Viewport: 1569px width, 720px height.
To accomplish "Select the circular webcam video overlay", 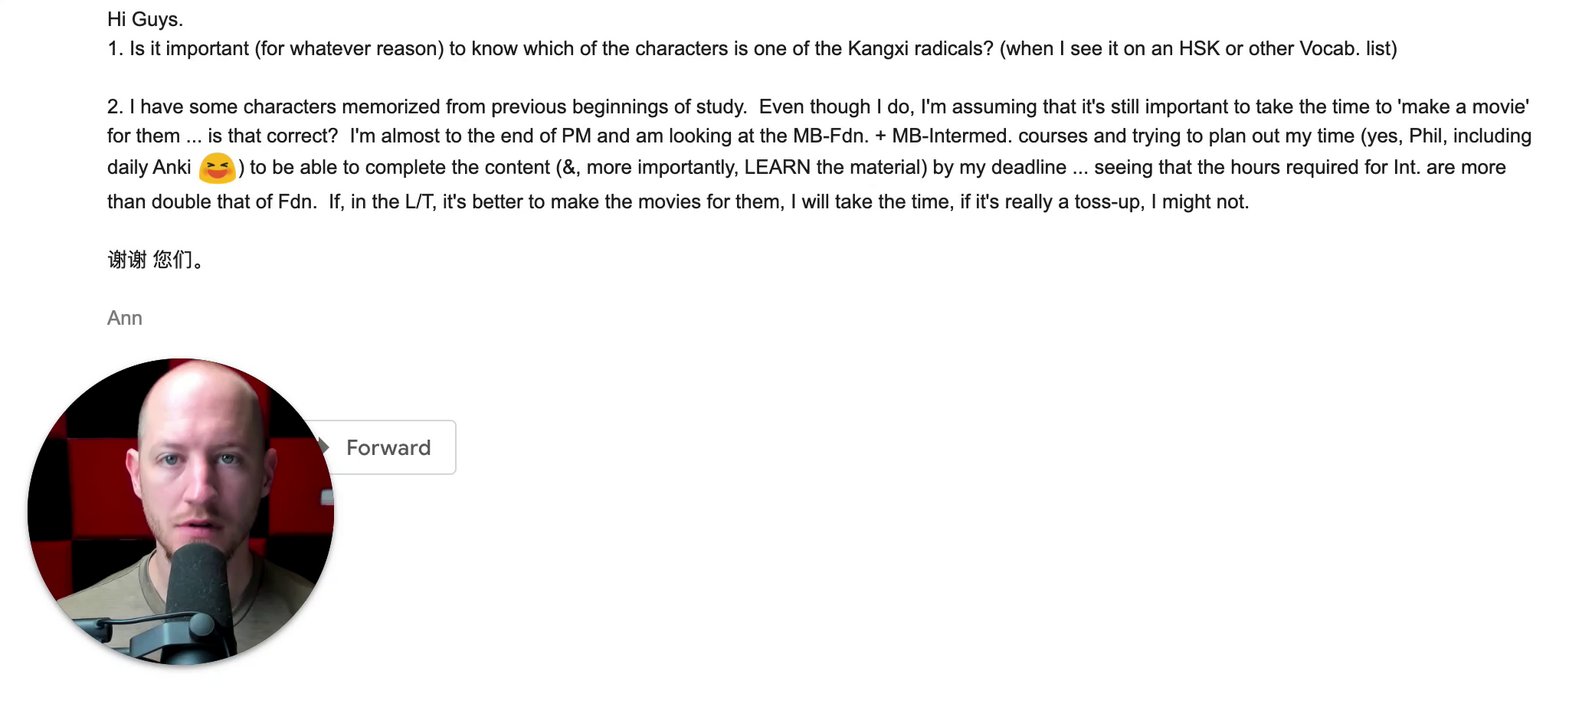I will click(x=181, y=511).
